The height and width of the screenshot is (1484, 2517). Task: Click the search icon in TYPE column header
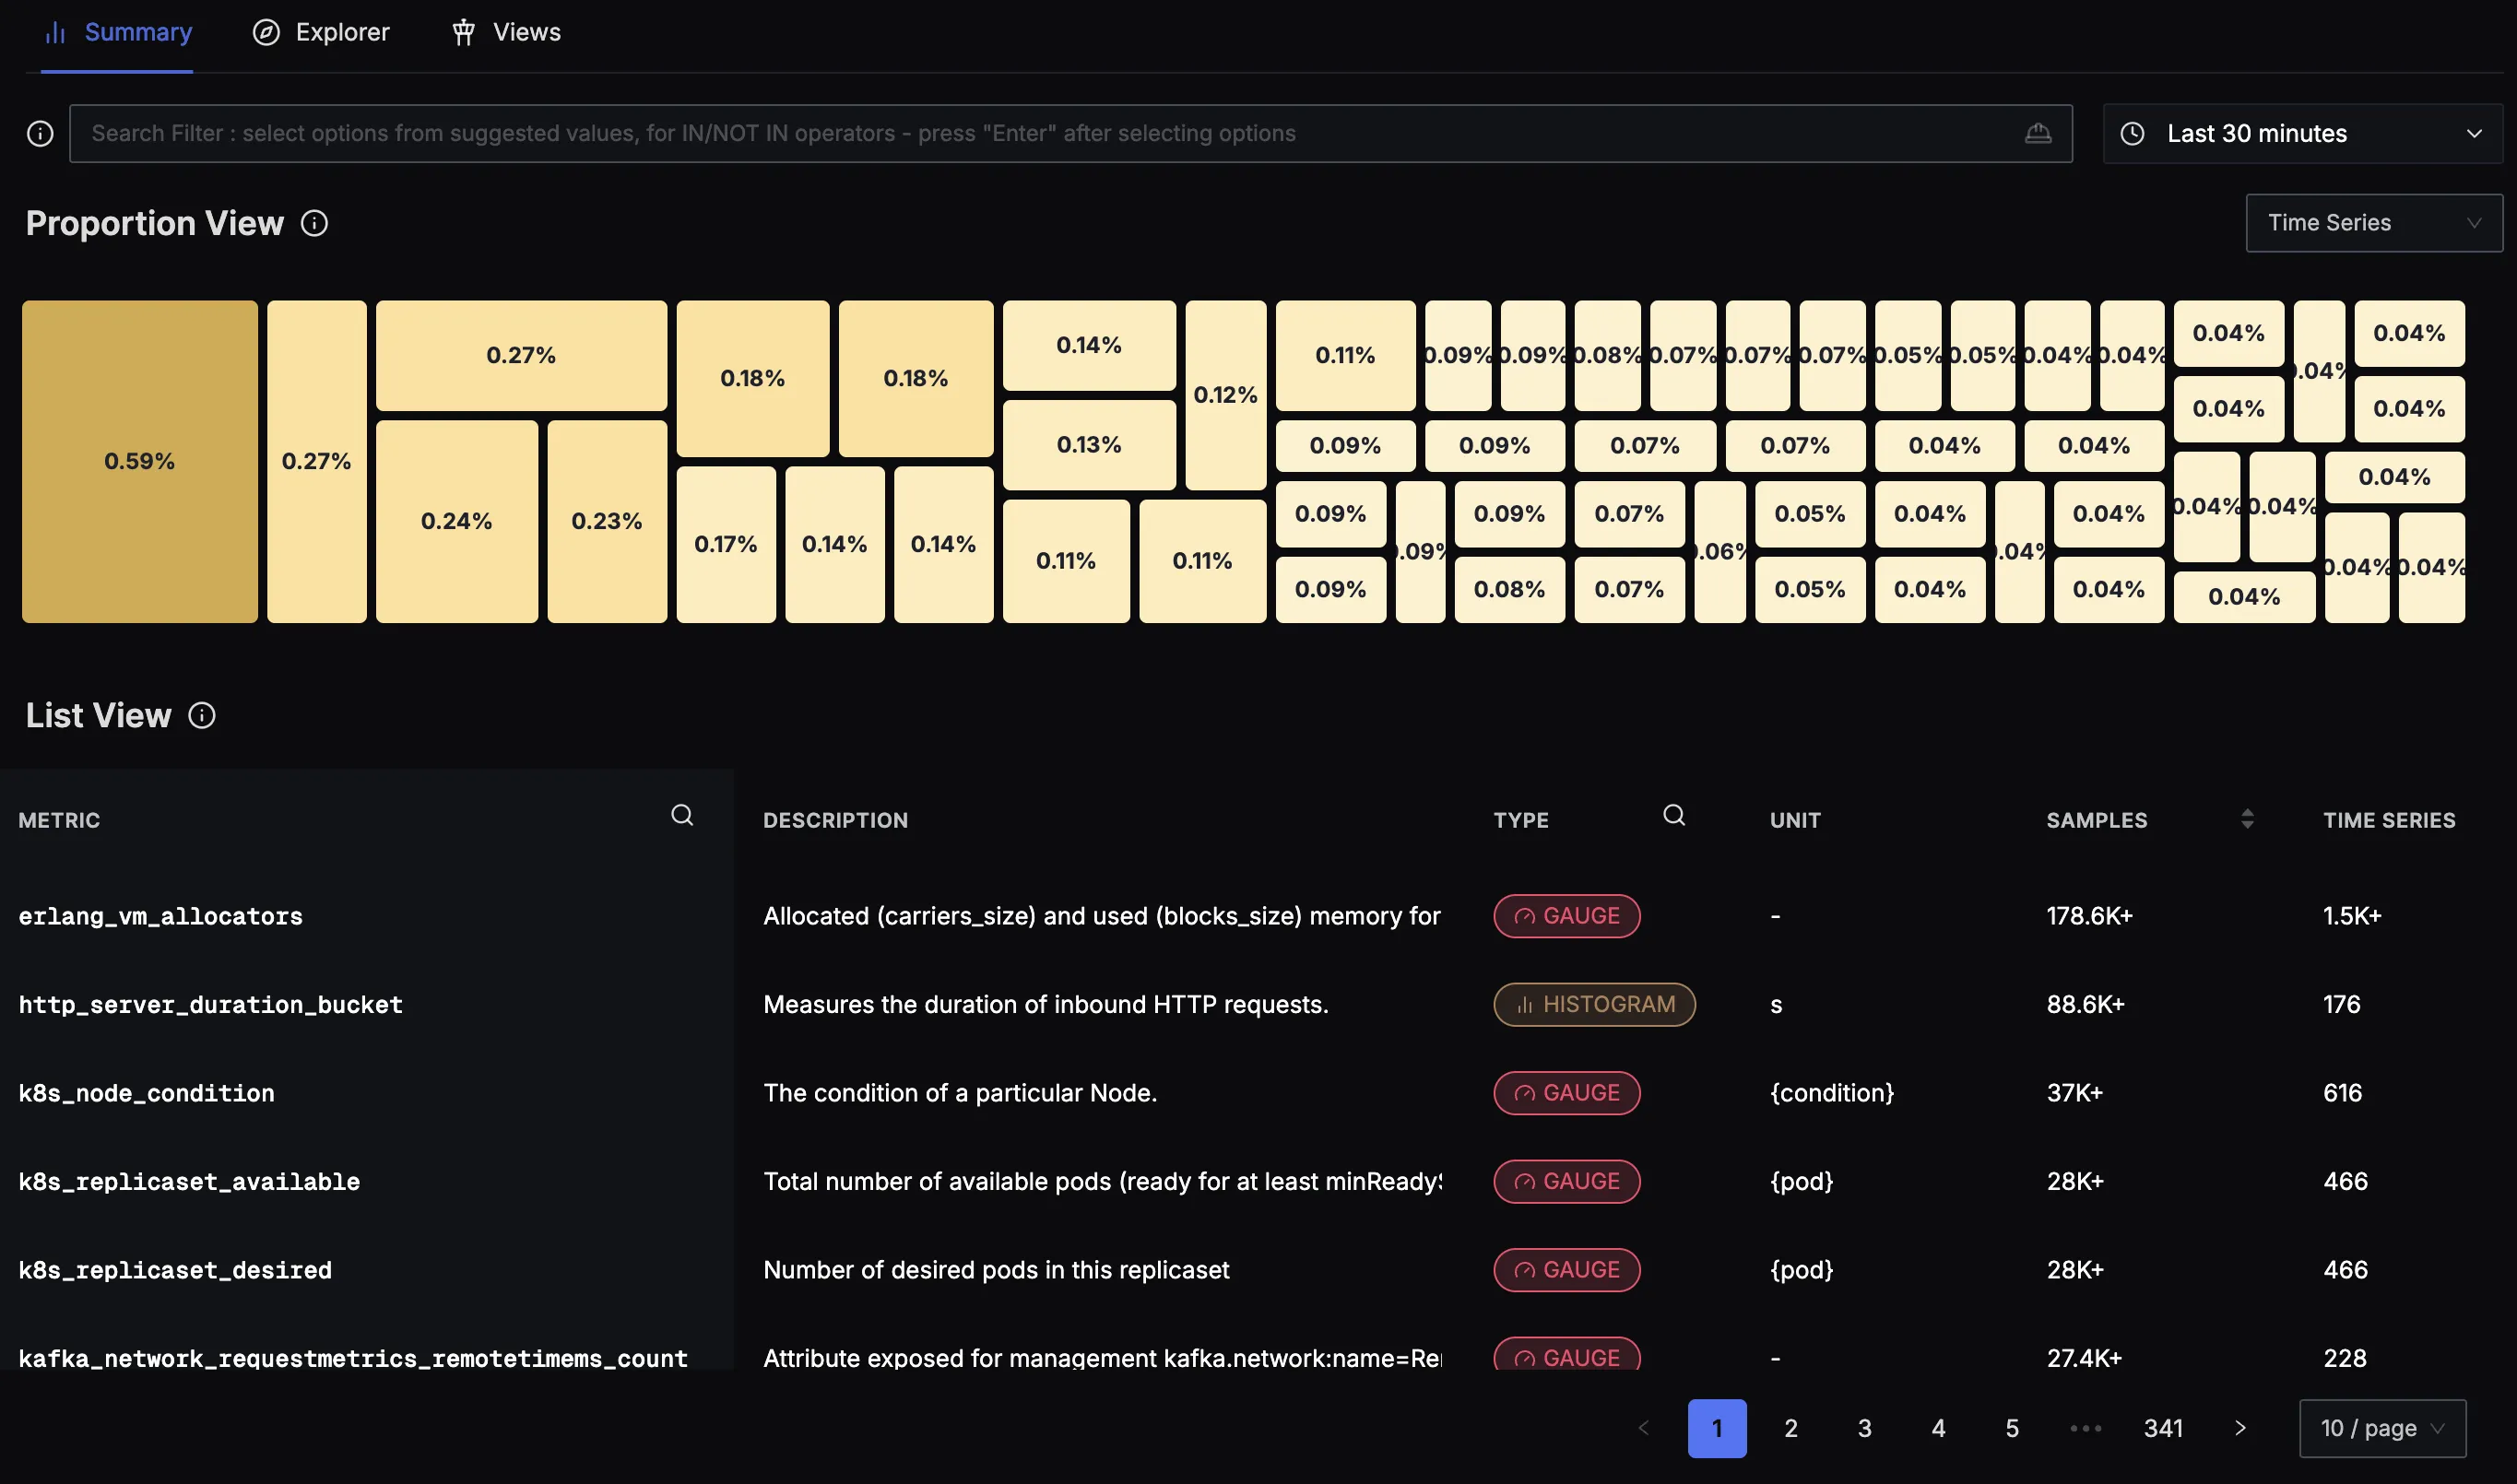tap(1674, 815)
